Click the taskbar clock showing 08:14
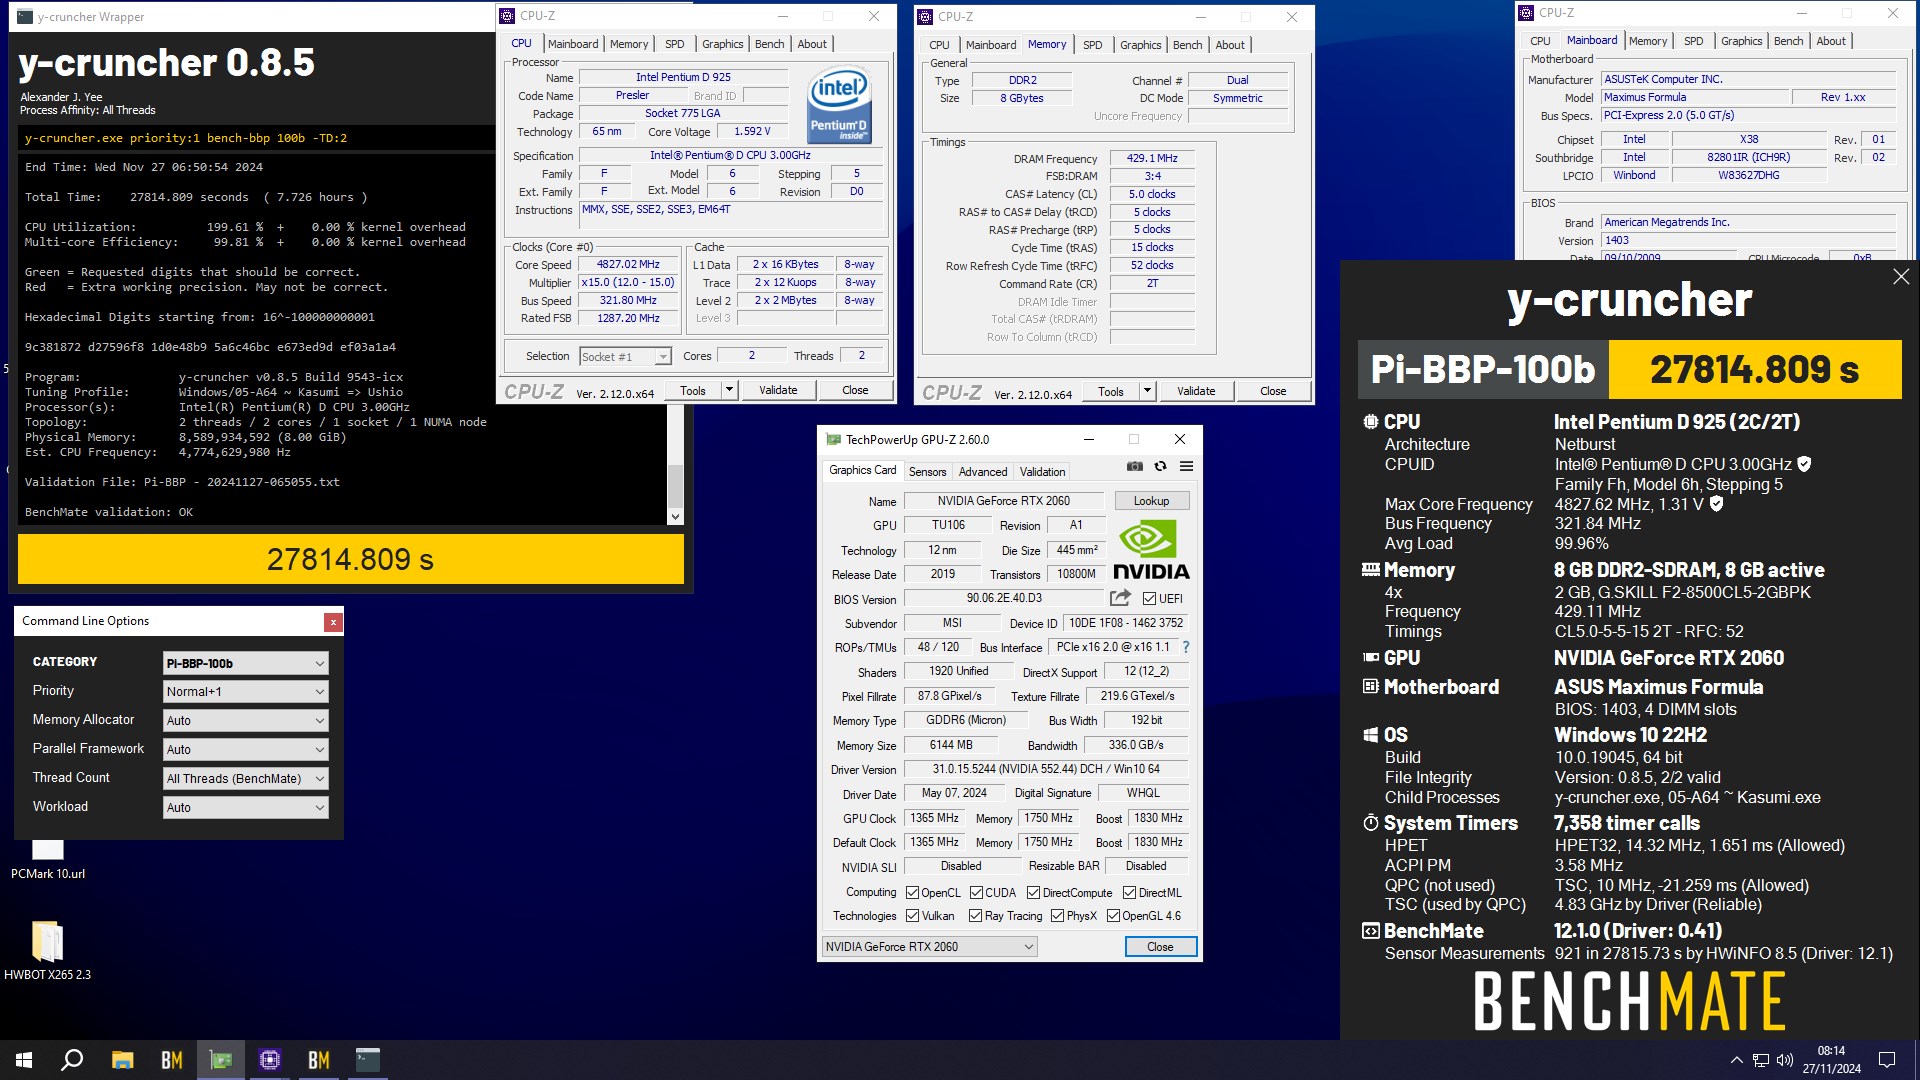1920x1080 pixels. coord(1831,1060)
